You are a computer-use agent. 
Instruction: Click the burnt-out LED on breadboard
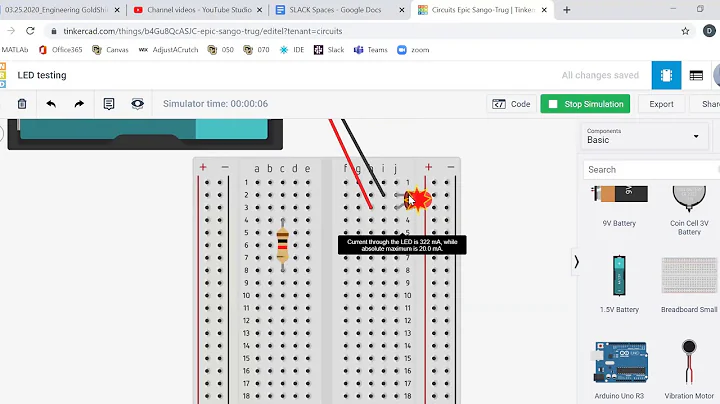(x=417, y=200)
